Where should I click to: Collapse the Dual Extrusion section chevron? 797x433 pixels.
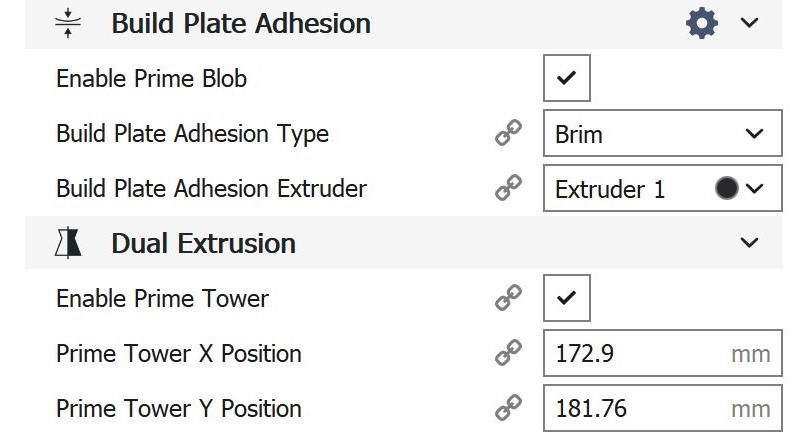(x=750, y=243)
